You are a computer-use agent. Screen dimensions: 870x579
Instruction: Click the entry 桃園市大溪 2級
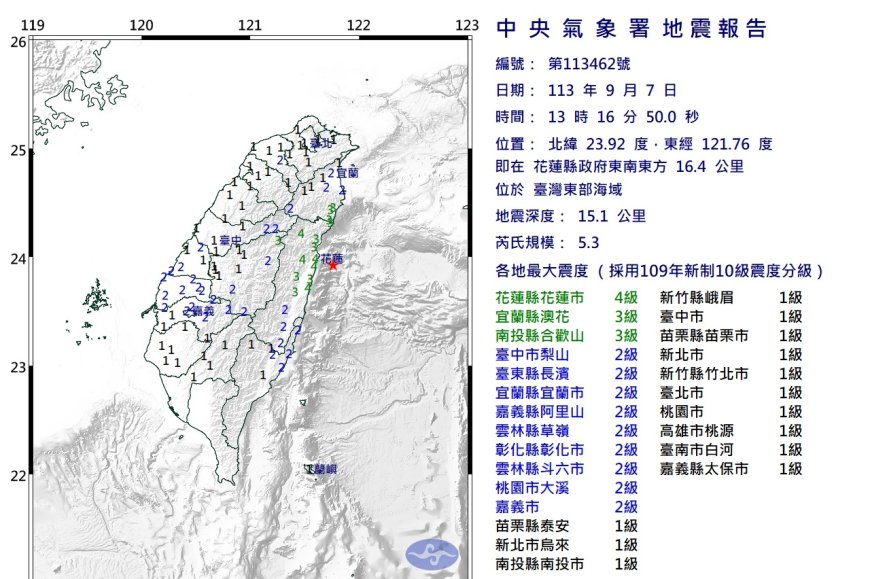coord(566,488)
